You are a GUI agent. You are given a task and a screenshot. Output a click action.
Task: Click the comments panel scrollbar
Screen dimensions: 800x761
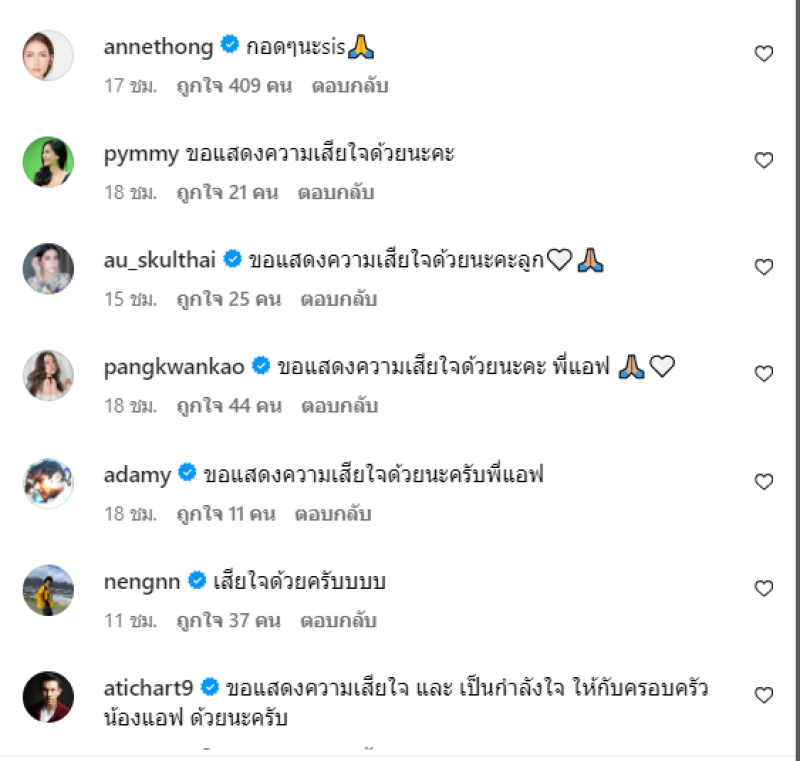pyautogui.click(x=797, y=377)
